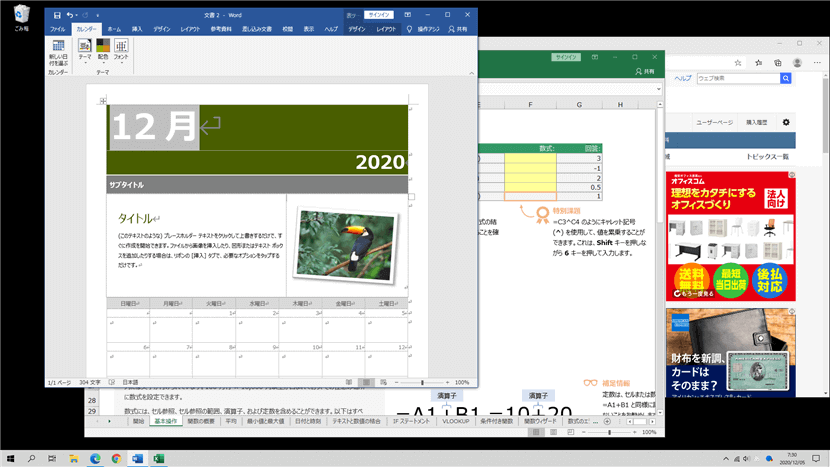Open the 参考資料 tab in Word
The height and width of the screenshot is (467, 830).
pyautogui.click(x=221, y=29)
